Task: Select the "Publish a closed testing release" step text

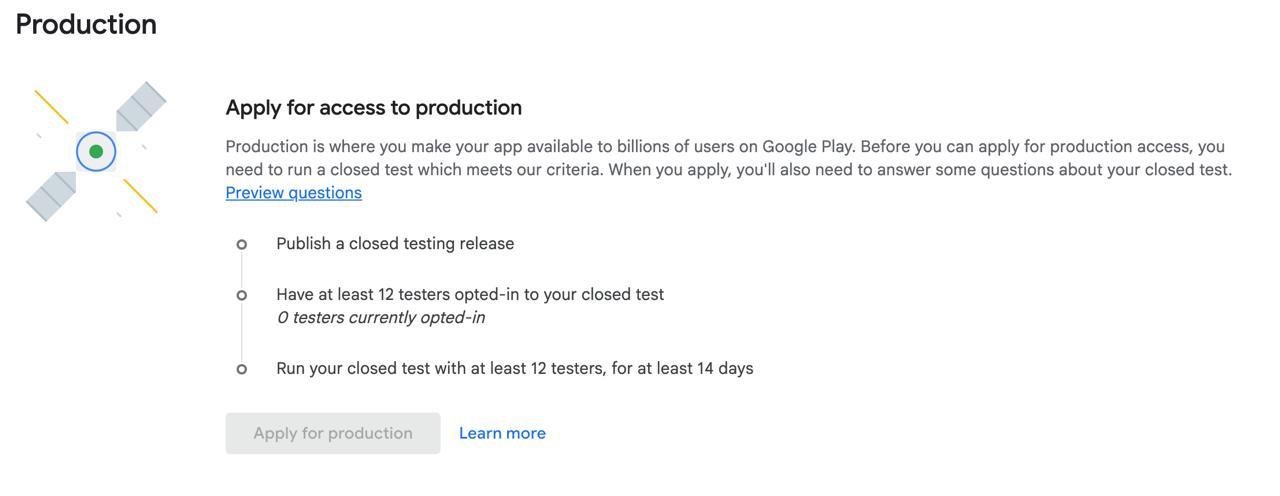Action: pyautogui.click(x=395, y=244)
